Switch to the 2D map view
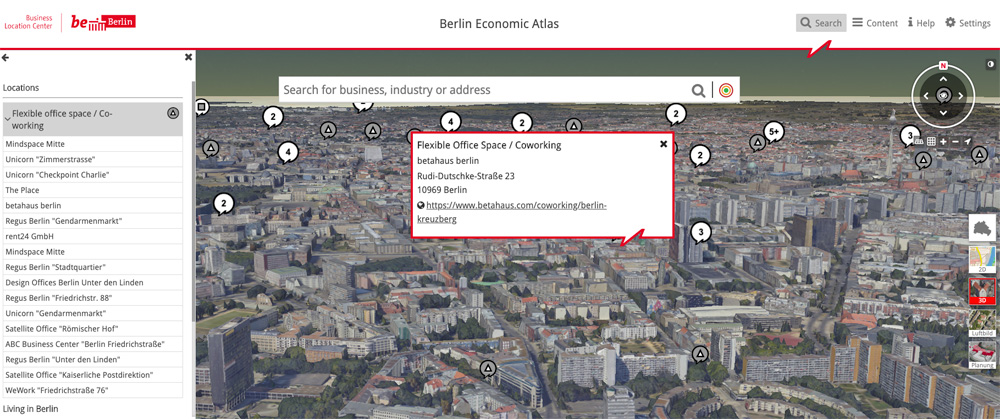 coord(982,260)
